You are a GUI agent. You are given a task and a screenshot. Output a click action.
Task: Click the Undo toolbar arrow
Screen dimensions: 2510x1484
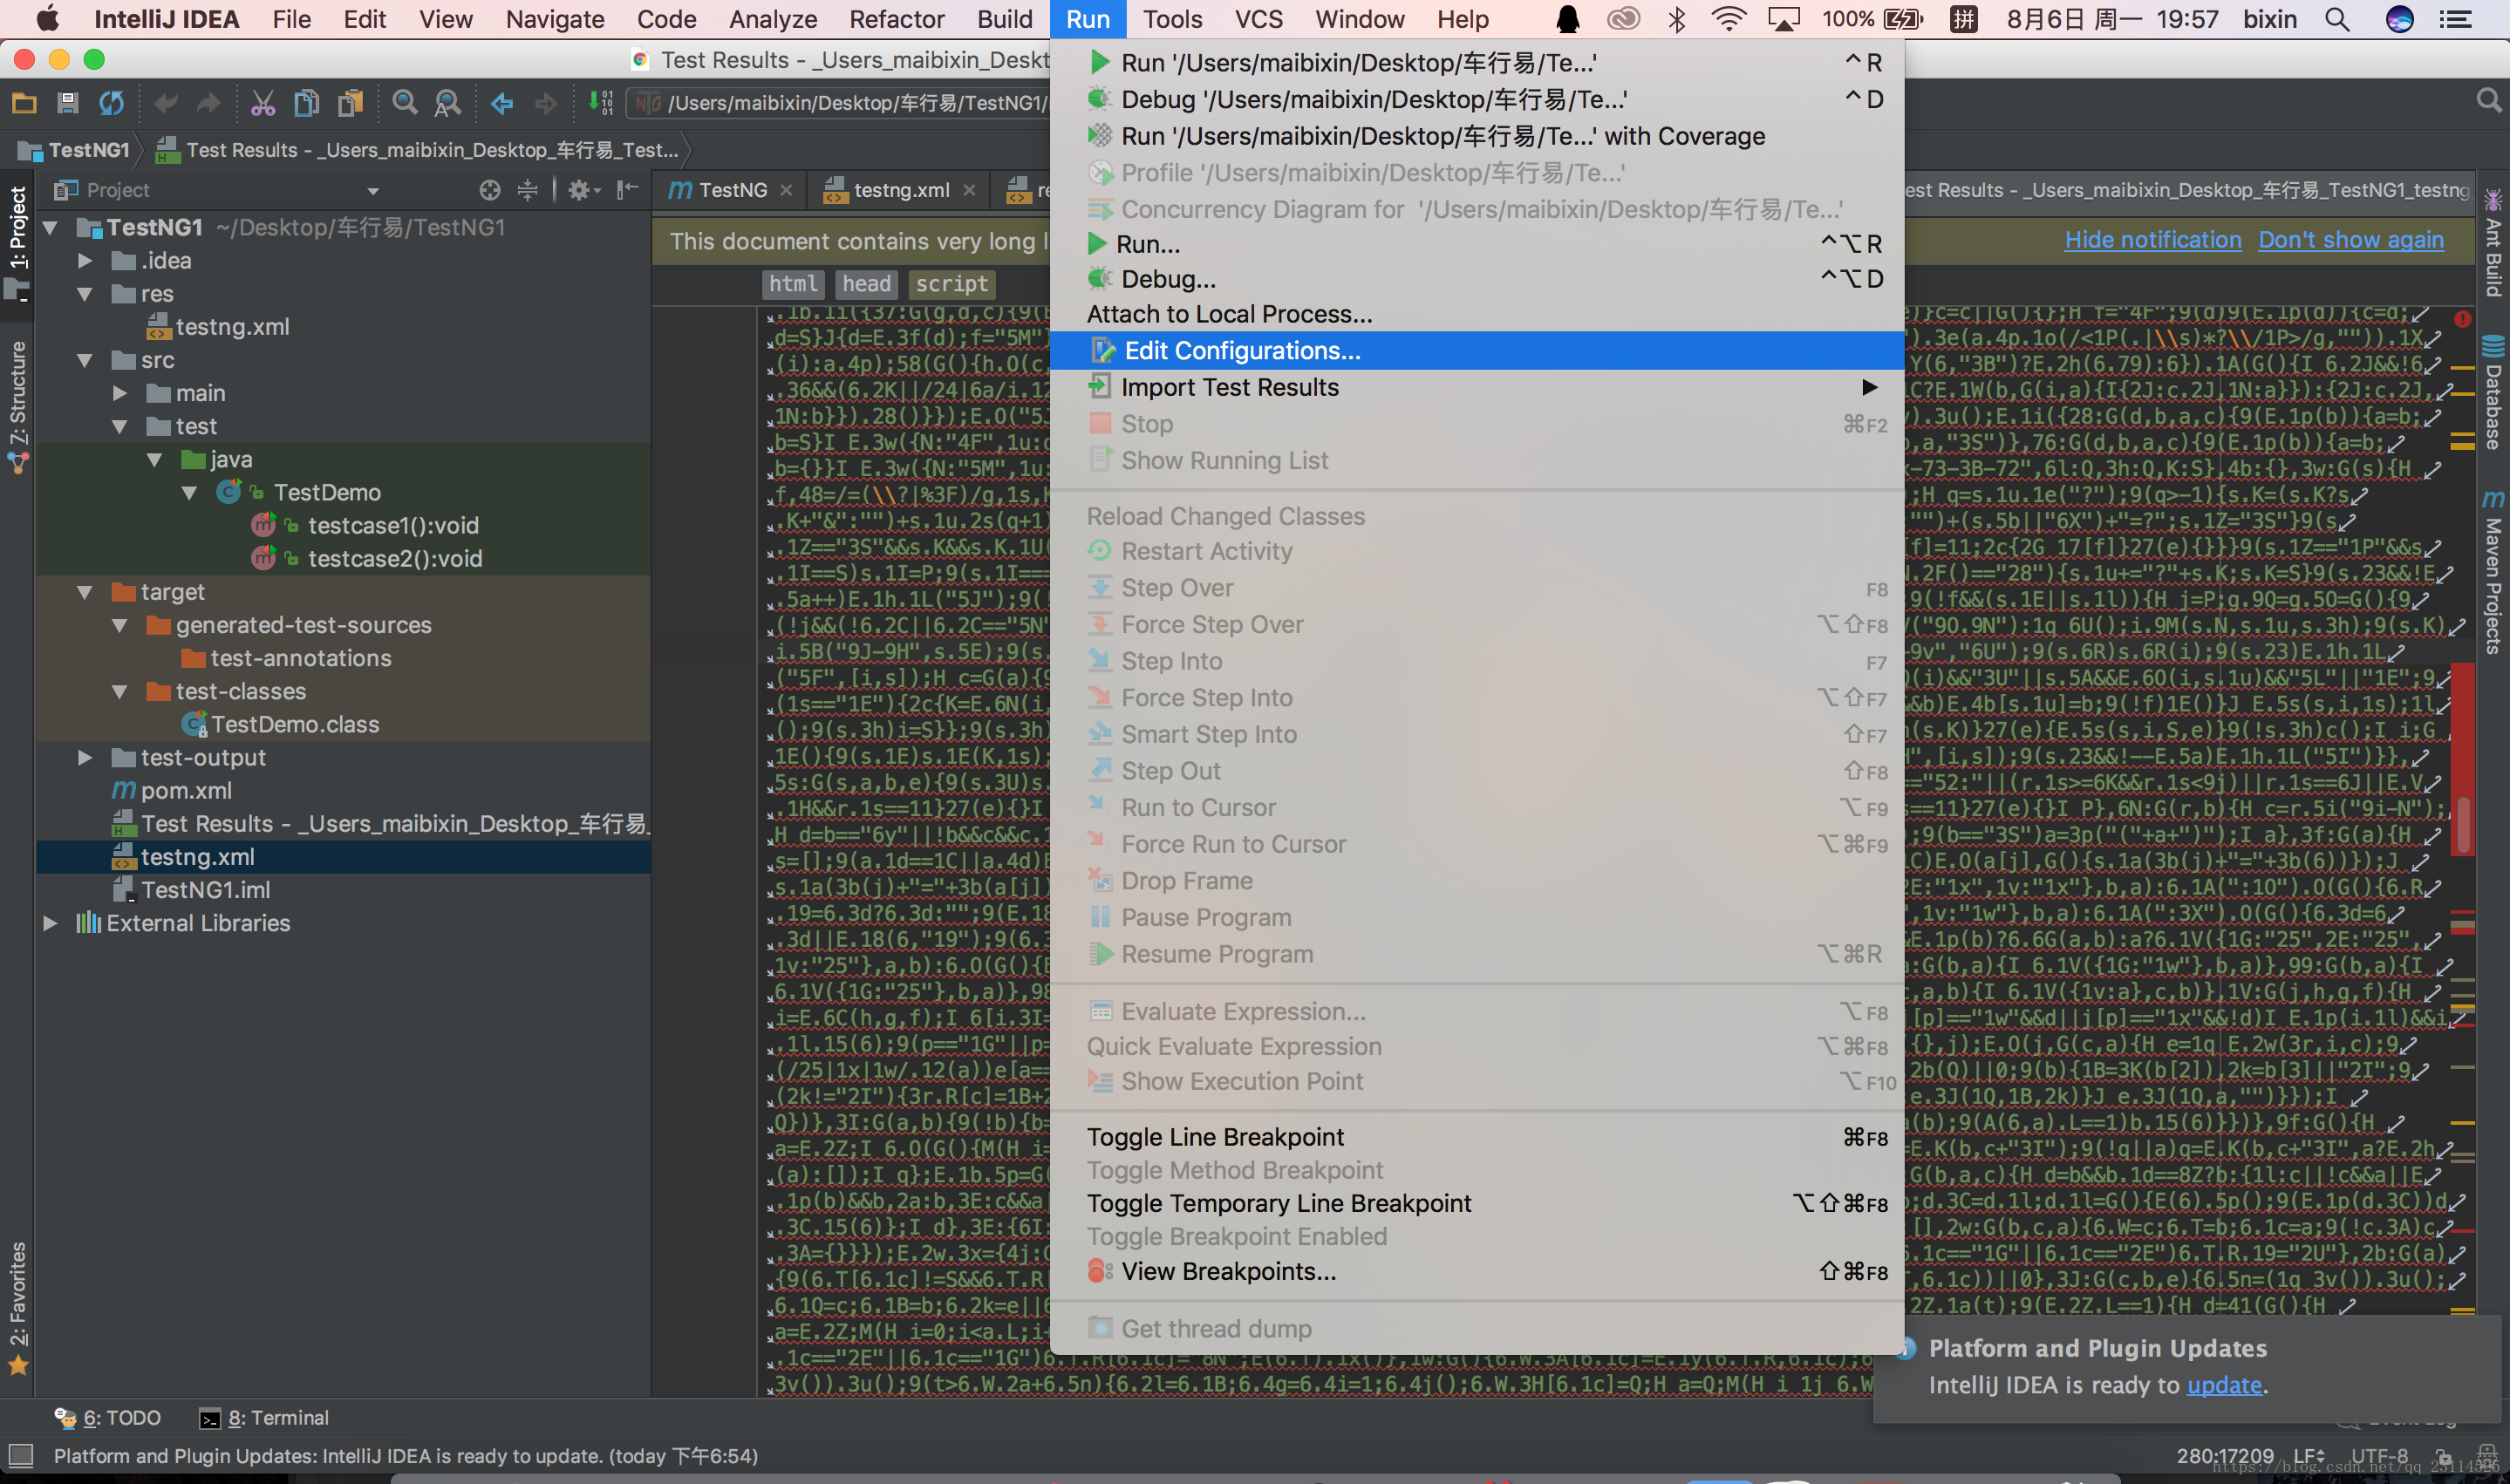pos(166,103)
